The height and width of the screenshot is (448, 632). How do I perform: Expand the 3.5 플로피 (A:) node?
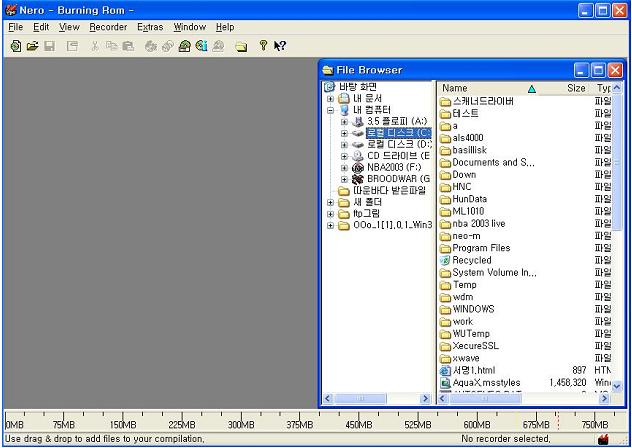[344, 121]
